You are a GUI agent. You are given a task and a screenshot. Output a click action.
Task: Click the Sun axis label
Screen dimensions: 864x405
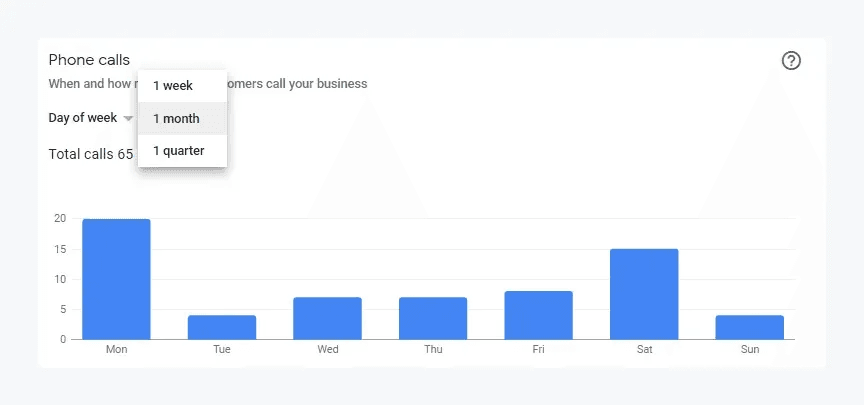coord(750,350)
